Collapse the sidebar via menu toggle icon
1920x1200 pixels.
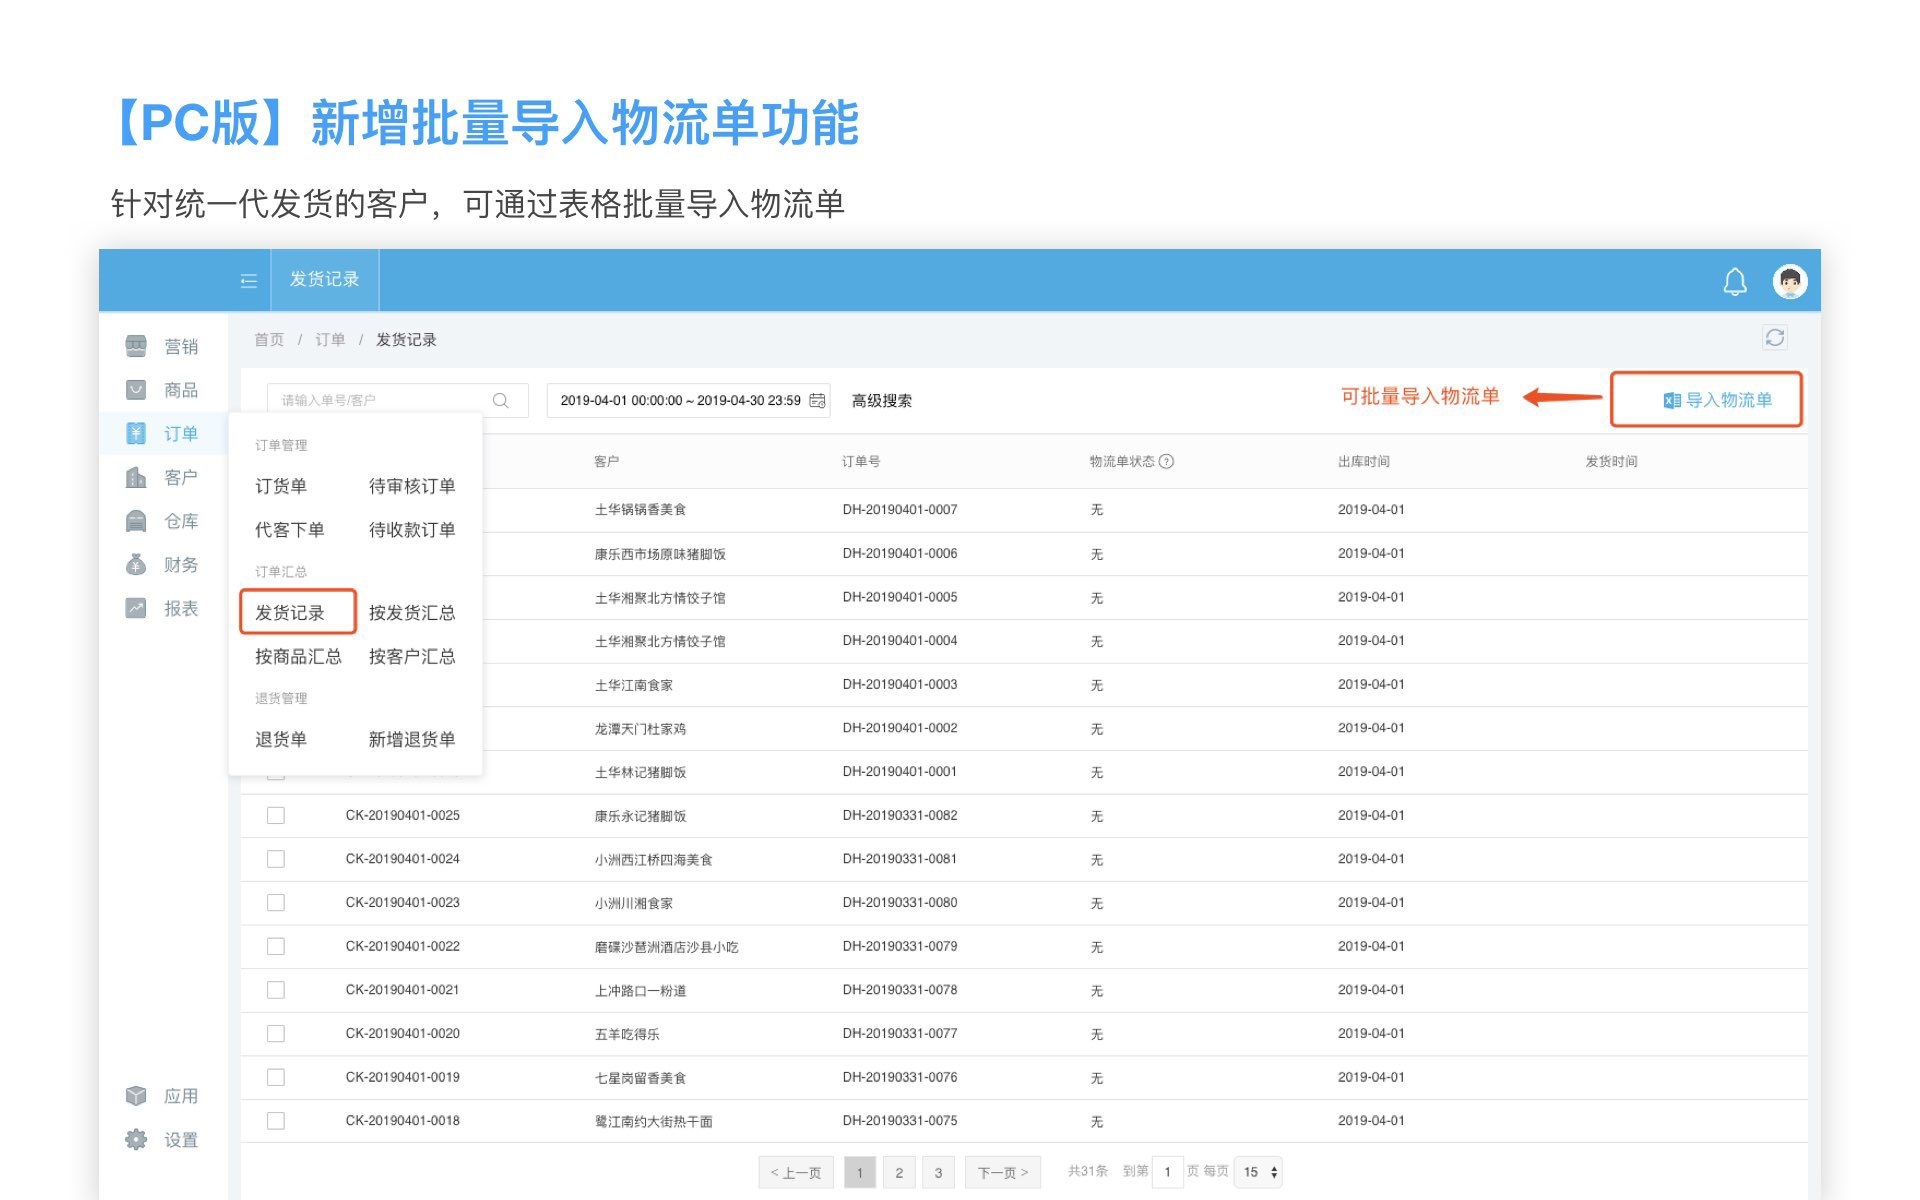249,281
